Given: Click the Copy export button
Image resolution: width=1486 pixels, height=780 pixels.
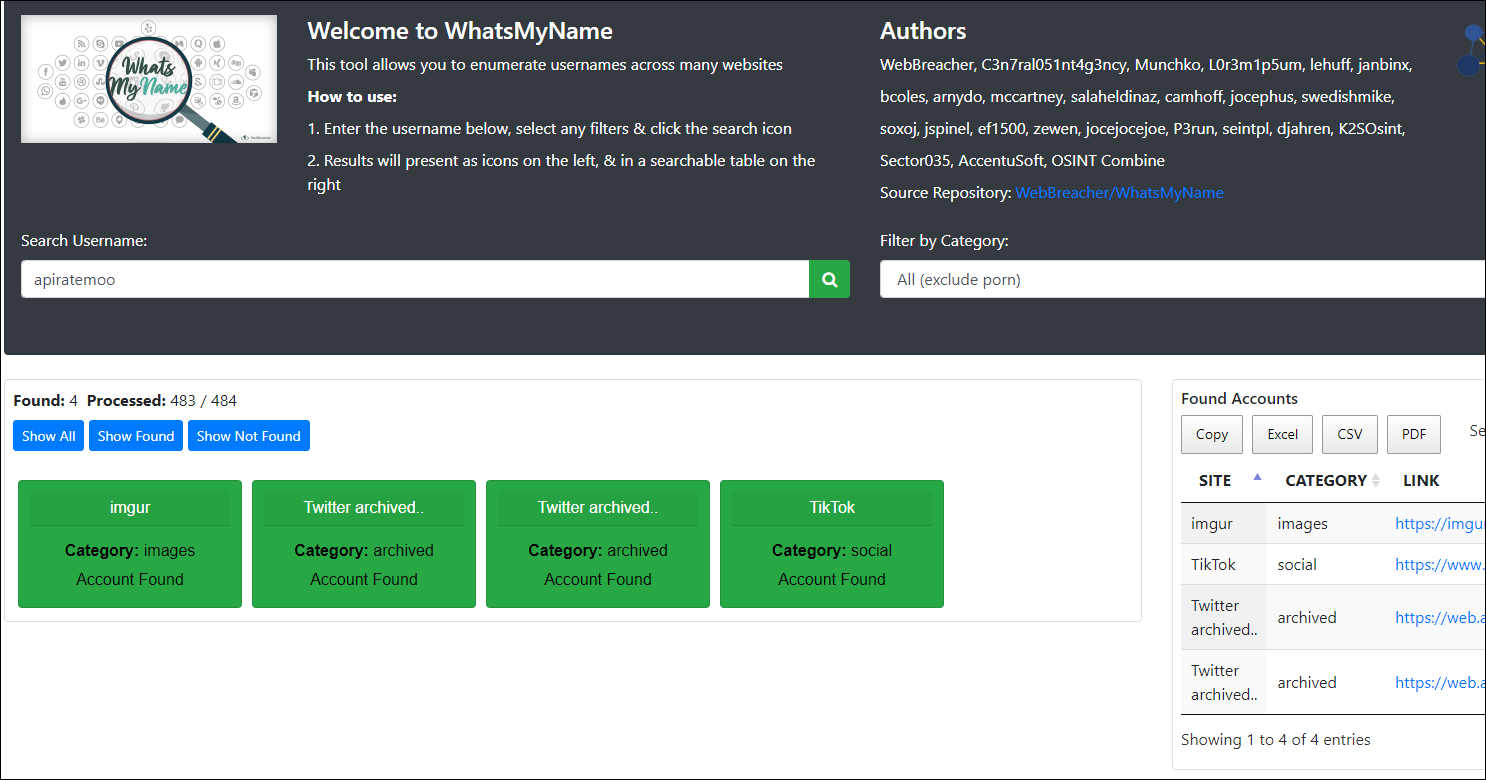Looking at the screenshot, I should pos(1212,434).
